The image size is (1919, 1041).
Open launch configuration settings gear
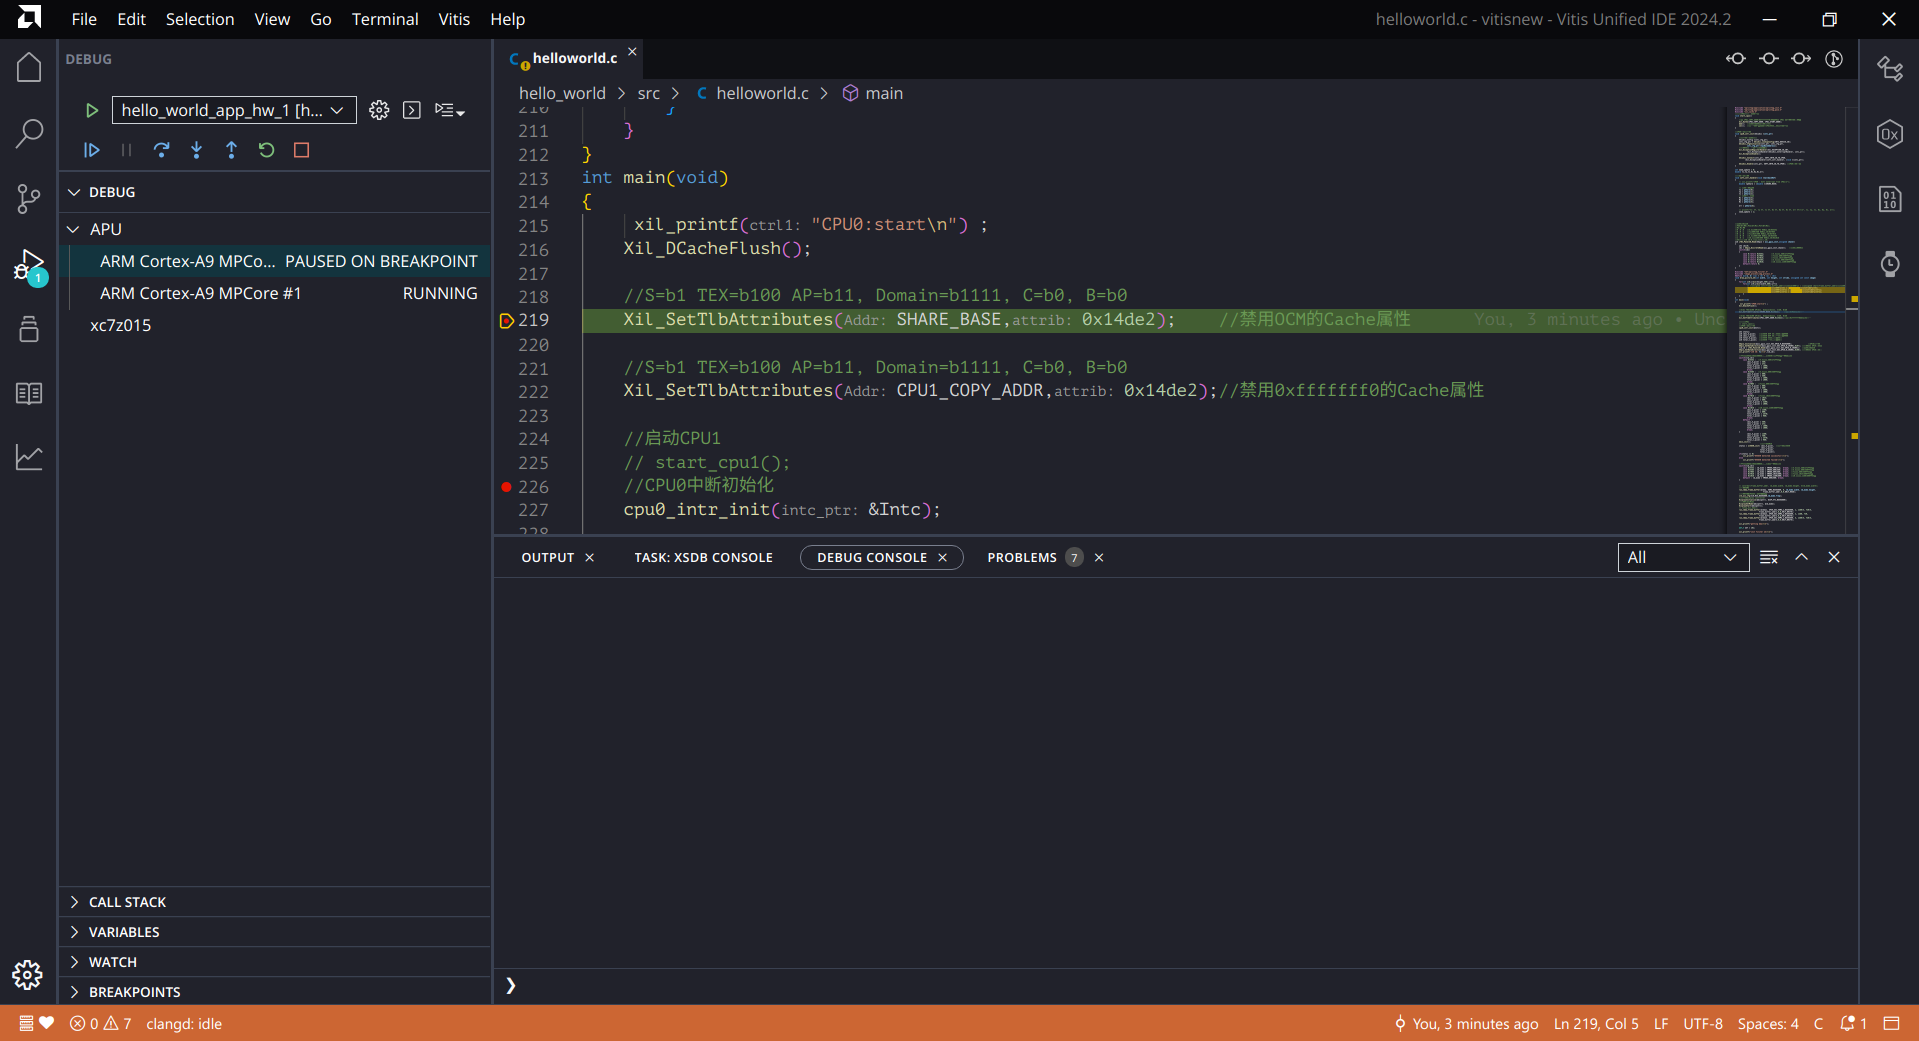coord(379,110)
